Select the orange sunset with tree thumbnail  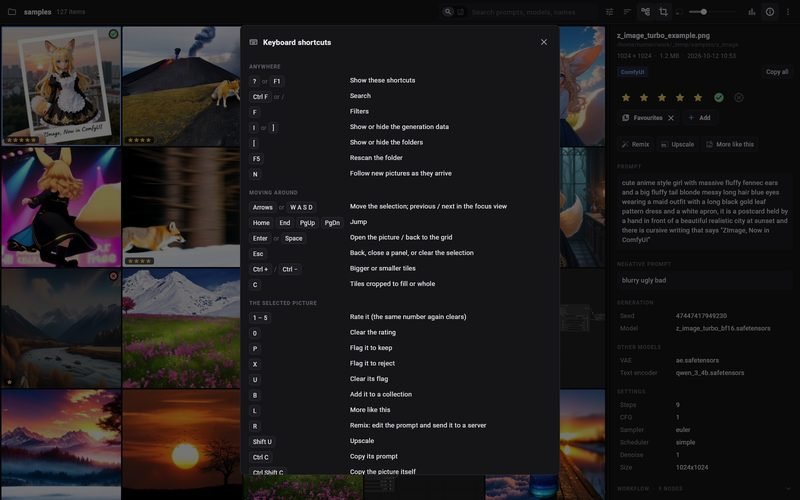[x=181, y=444]
